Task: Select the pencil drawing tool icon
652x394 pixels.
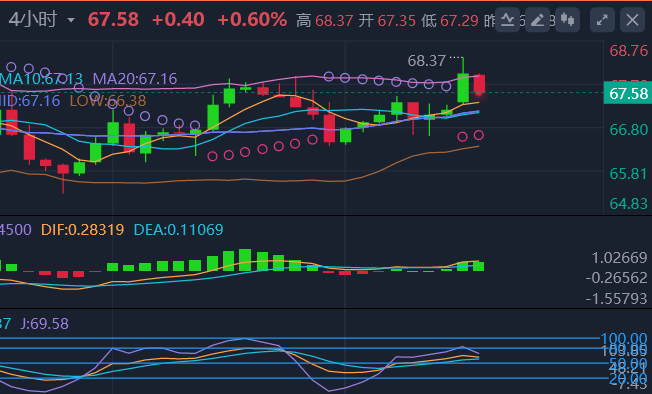Action: click(x=537, y=20)
